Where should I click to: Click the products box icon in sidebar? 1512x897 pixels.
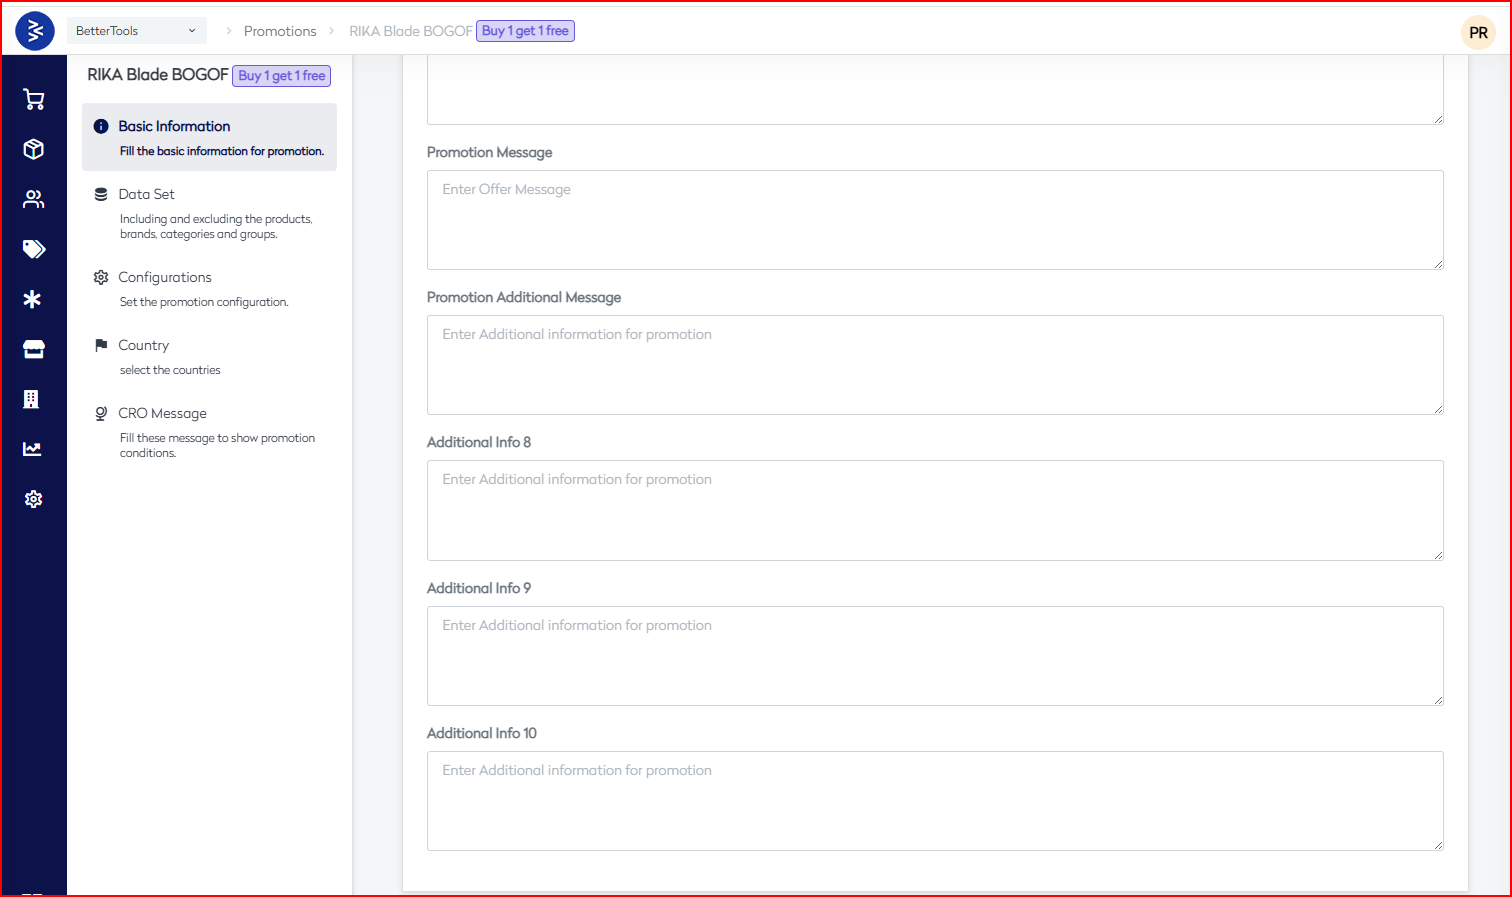[x=34, y=149]
